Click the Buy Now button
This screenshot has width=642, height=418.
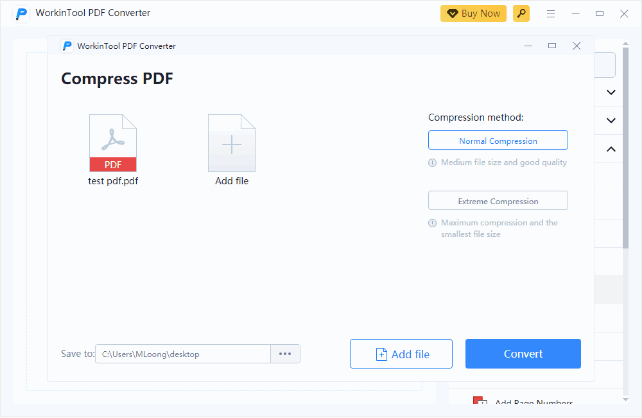(473, 14)
